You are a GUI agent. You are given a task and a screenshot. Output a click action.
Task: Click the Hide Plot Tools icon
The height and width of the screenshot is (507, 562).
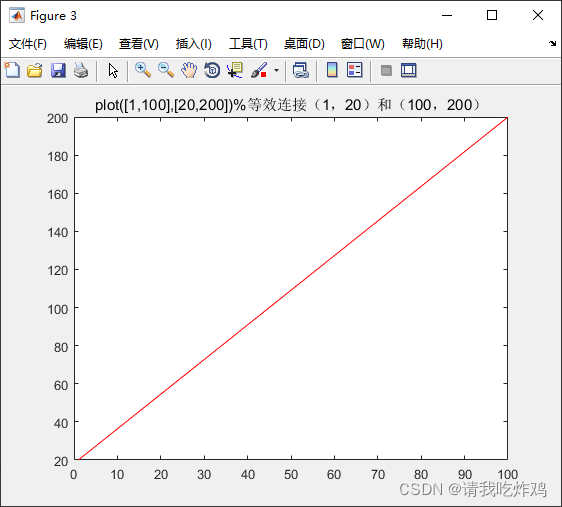386,70
